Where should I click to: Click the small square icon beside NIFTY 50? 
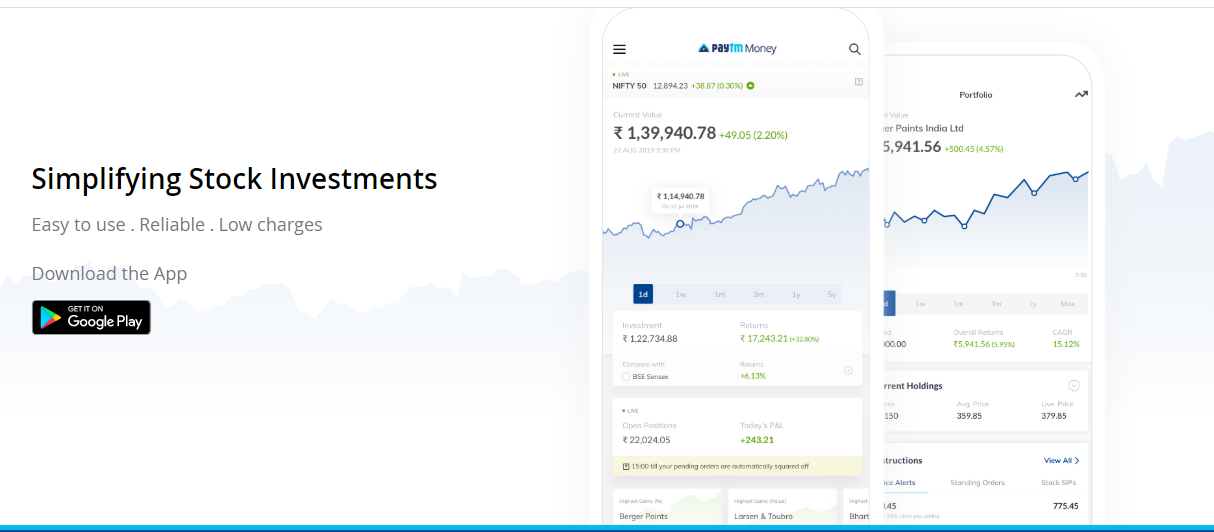tap(858, 82)
